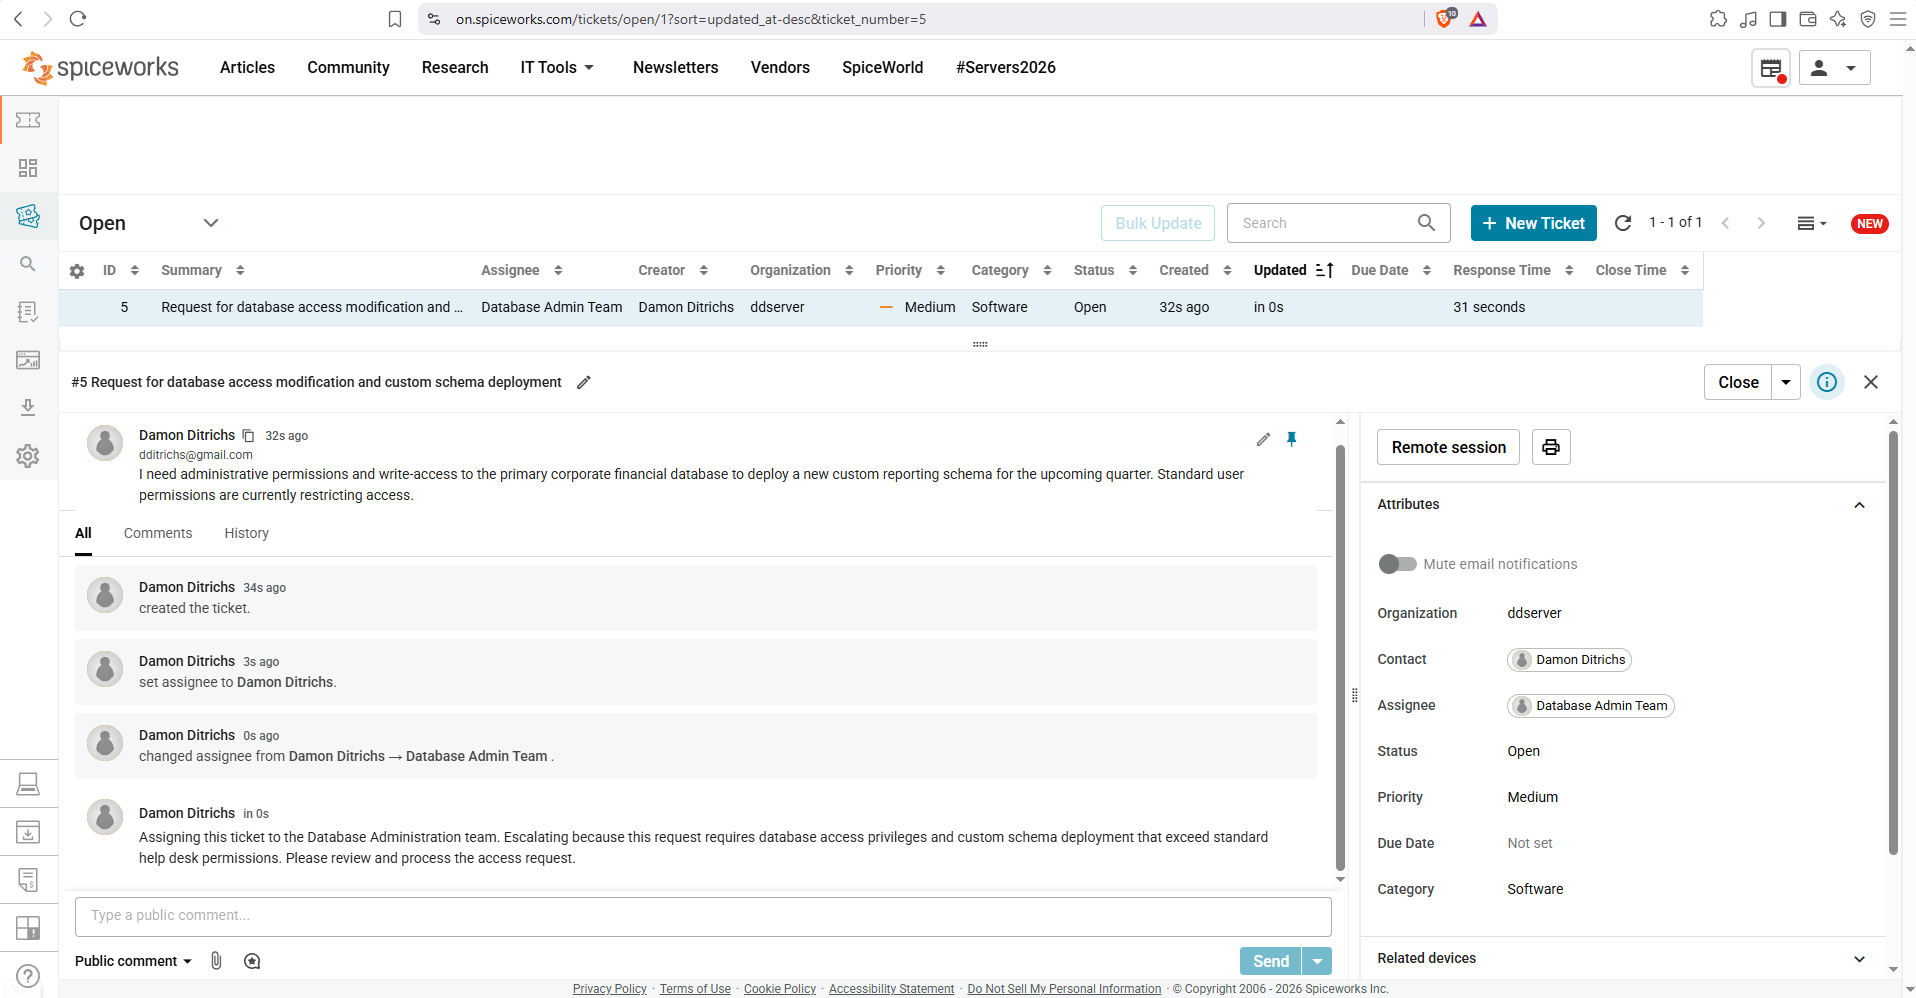Click the NEW badge
The image size is (1916, 998).
click(1869, 224)
